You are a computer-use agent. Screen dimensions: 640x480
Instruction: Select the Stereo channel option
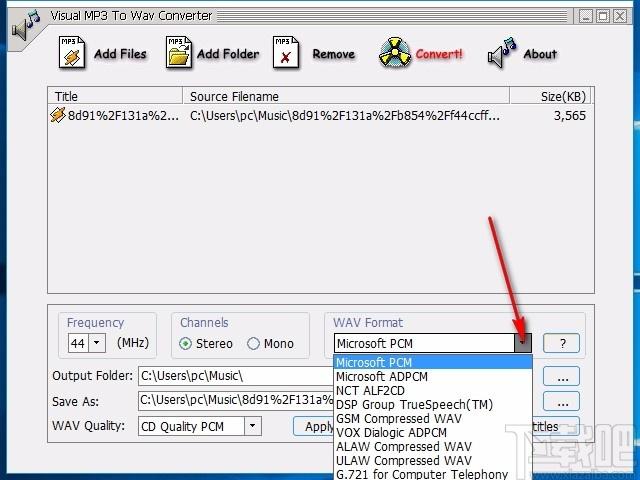pos(206,344)
